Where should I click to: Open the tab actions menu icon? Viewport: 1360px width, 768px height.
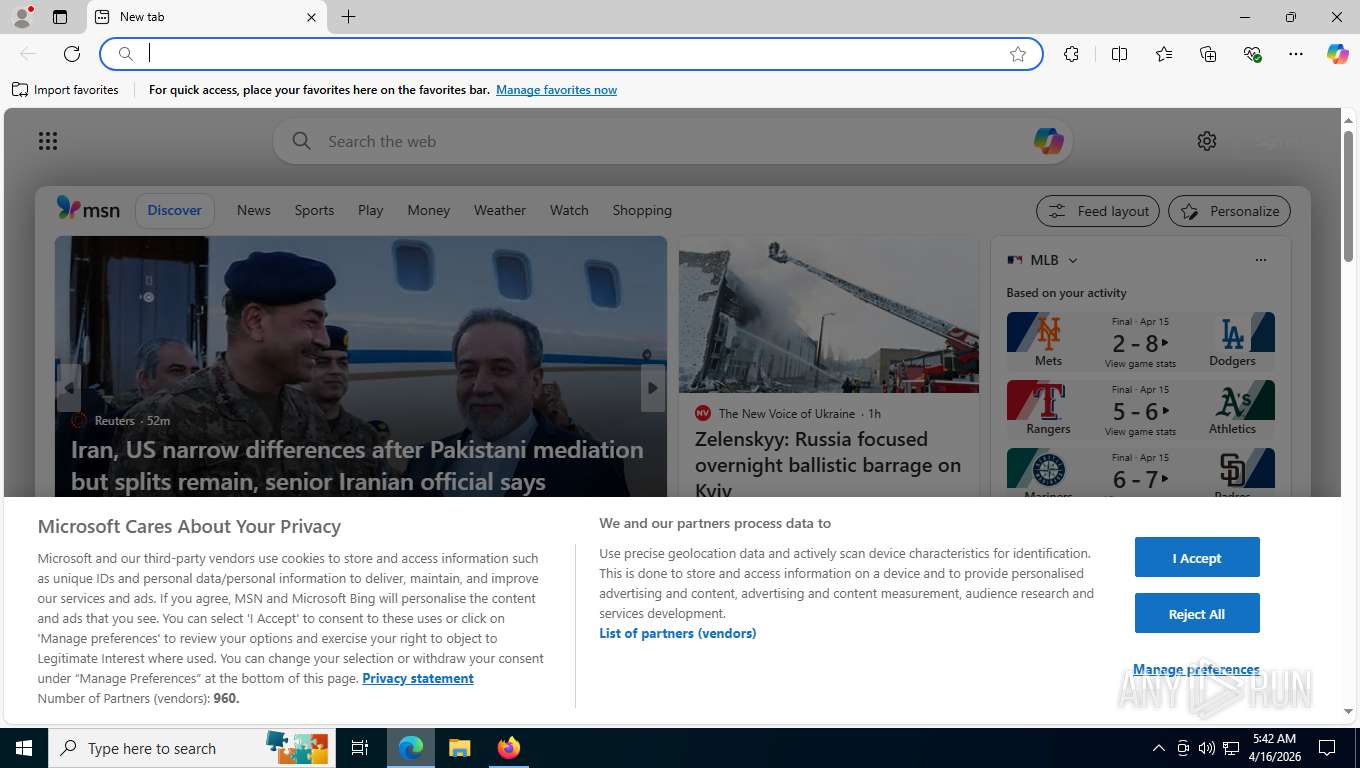pyautogui.click(x=60, y=17)
